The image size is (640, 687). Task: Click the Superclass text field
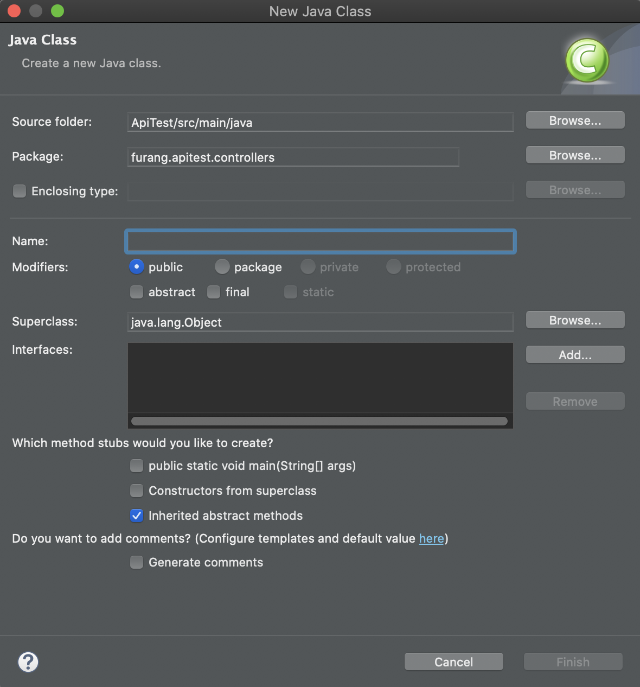coord(320,322)
